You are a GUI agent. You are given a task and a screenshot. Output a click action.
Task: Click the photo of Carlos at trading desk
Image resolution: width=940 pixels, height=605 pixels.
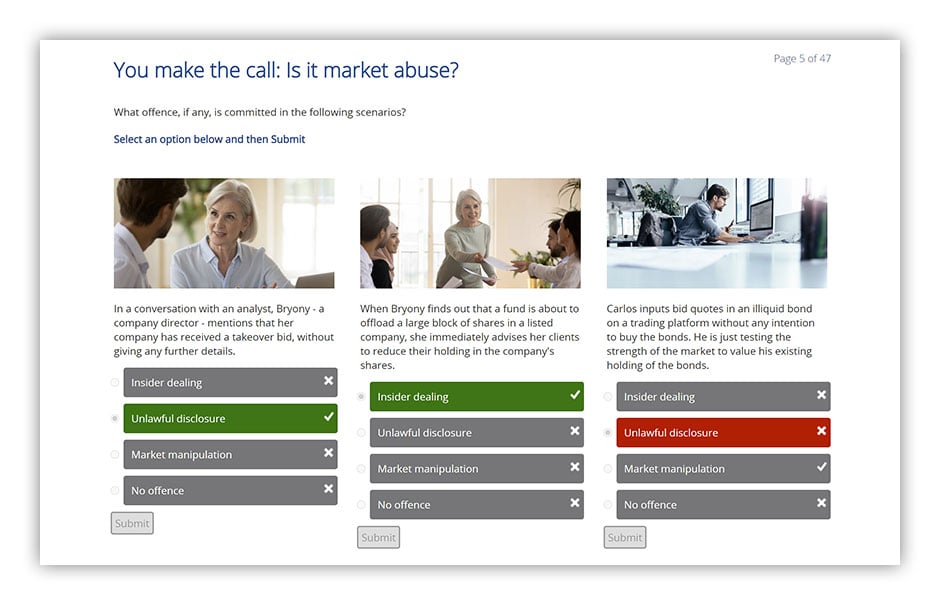[x=716, y=233]
